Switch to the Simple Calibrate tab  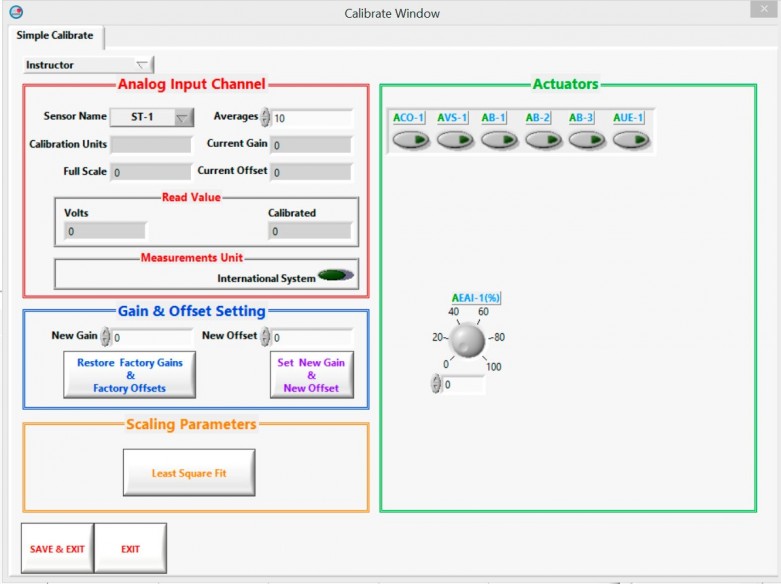(55, 35)
